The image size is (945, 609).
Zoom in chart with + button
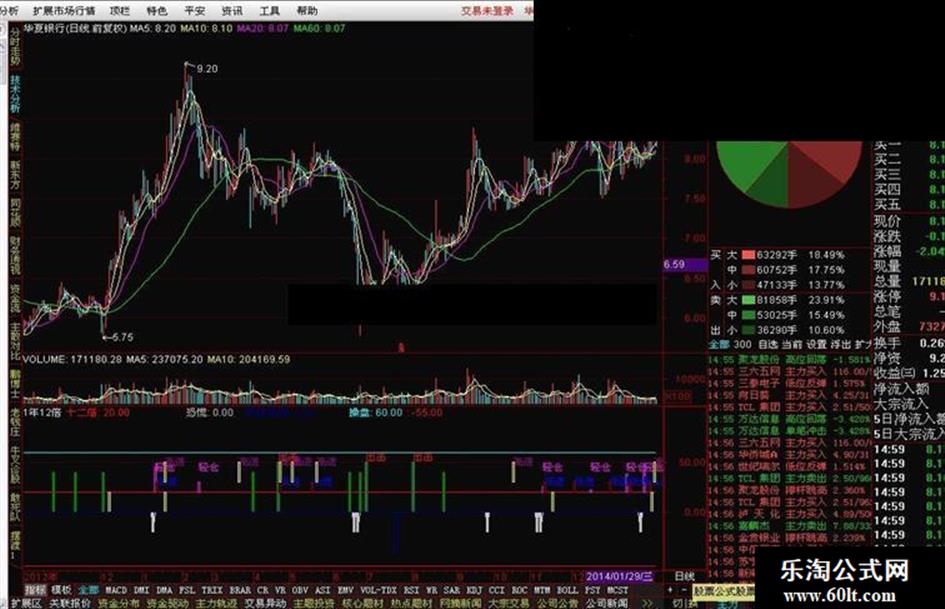tap(671, 590)
